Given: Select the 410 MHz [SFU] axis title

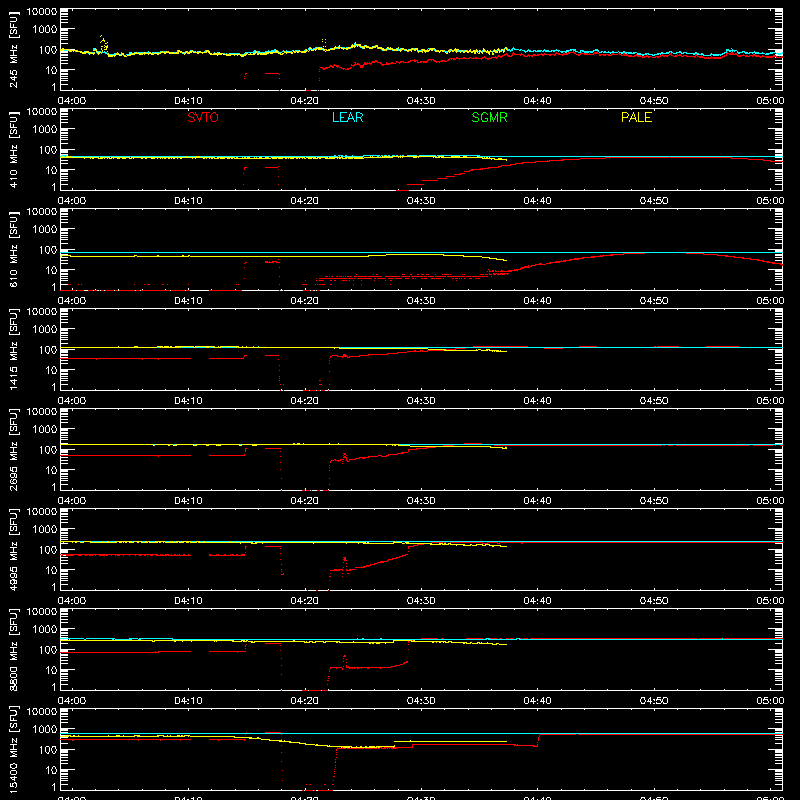Looking at the screenshot, I should [13, 149].
